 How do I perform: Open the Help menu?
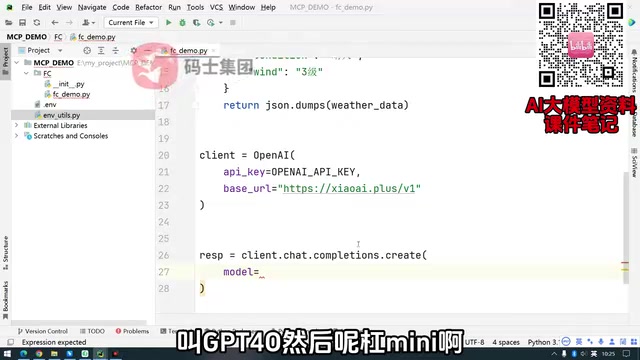268,7
